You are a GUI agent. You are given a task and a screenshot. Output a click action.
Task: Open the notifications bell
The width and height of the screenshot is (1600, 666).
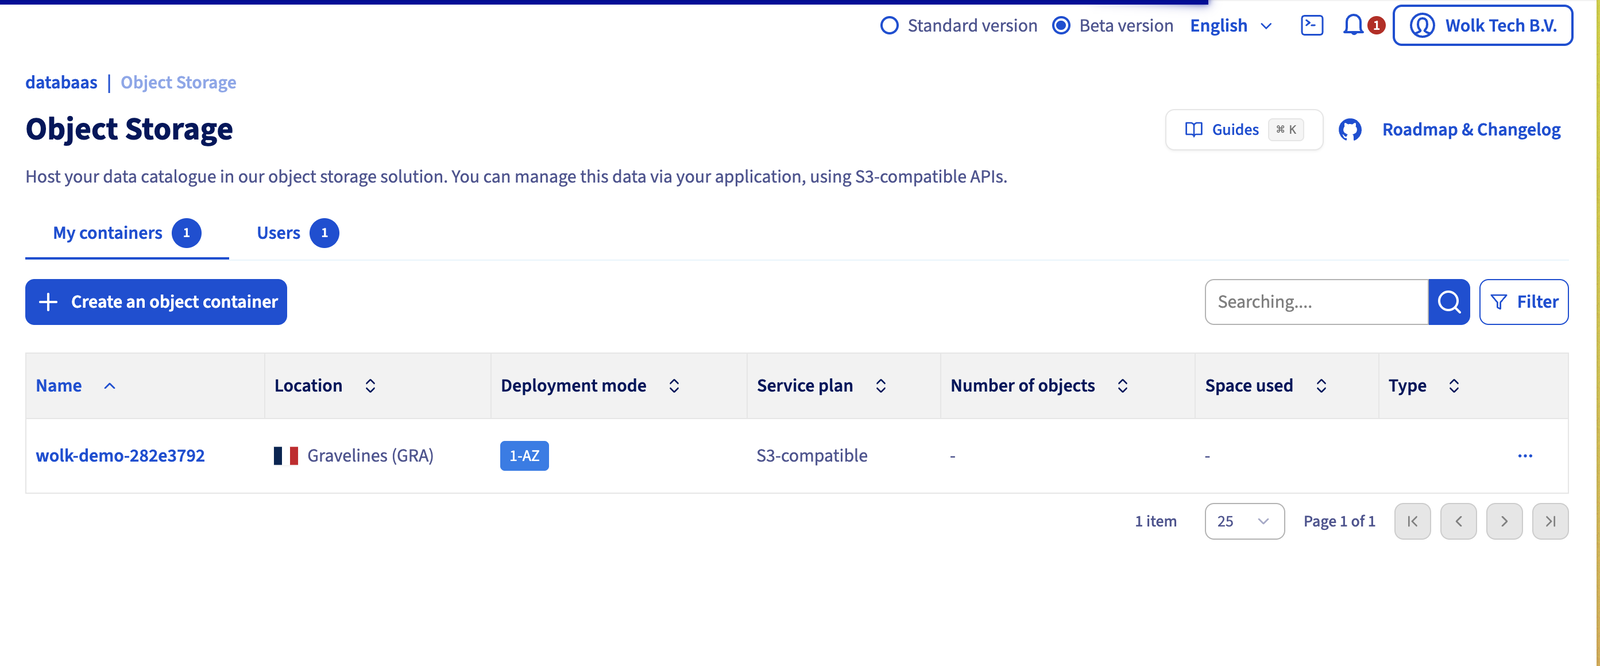click(1353, 26)
